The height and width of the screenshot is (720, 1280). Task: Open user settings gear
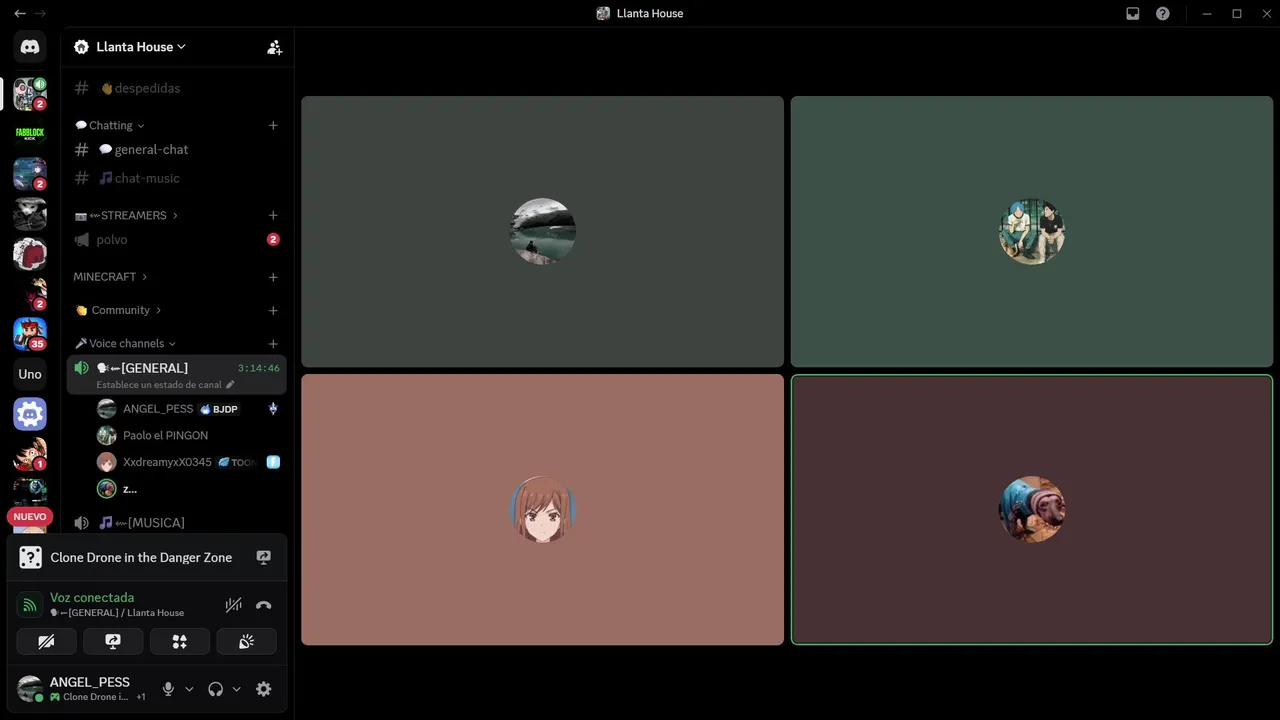tap(264, 689)
